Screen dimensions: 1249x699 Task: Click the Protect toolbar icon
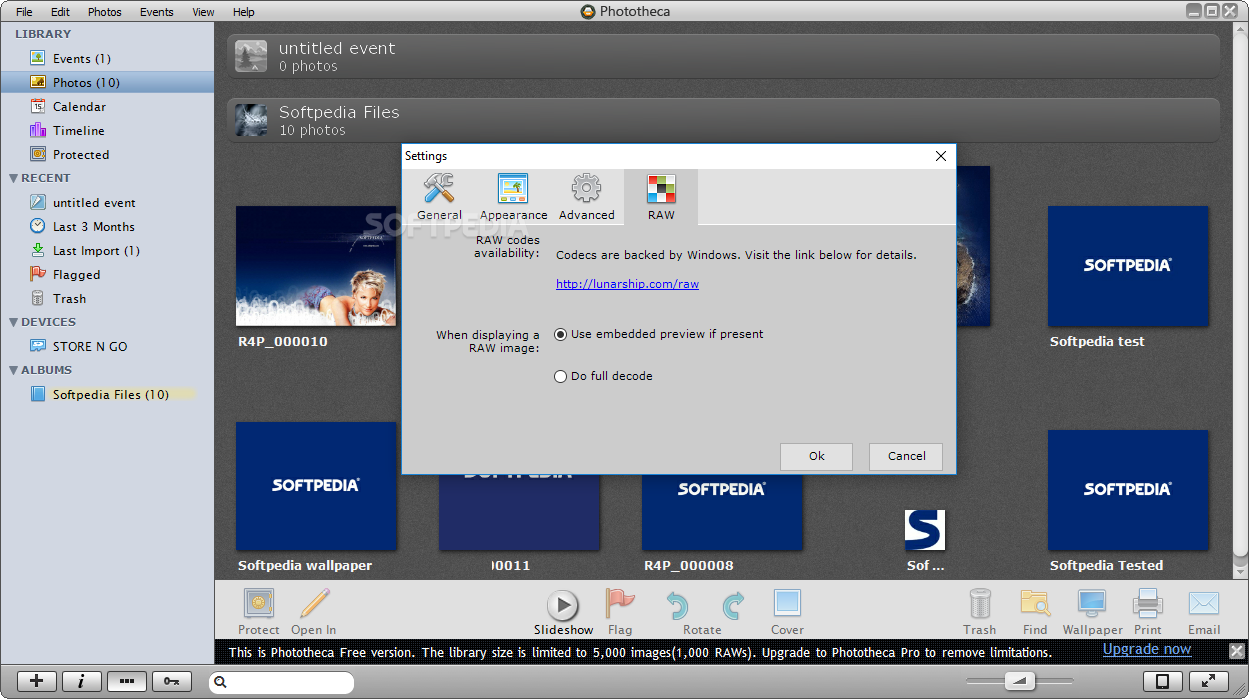click(259, 611)
